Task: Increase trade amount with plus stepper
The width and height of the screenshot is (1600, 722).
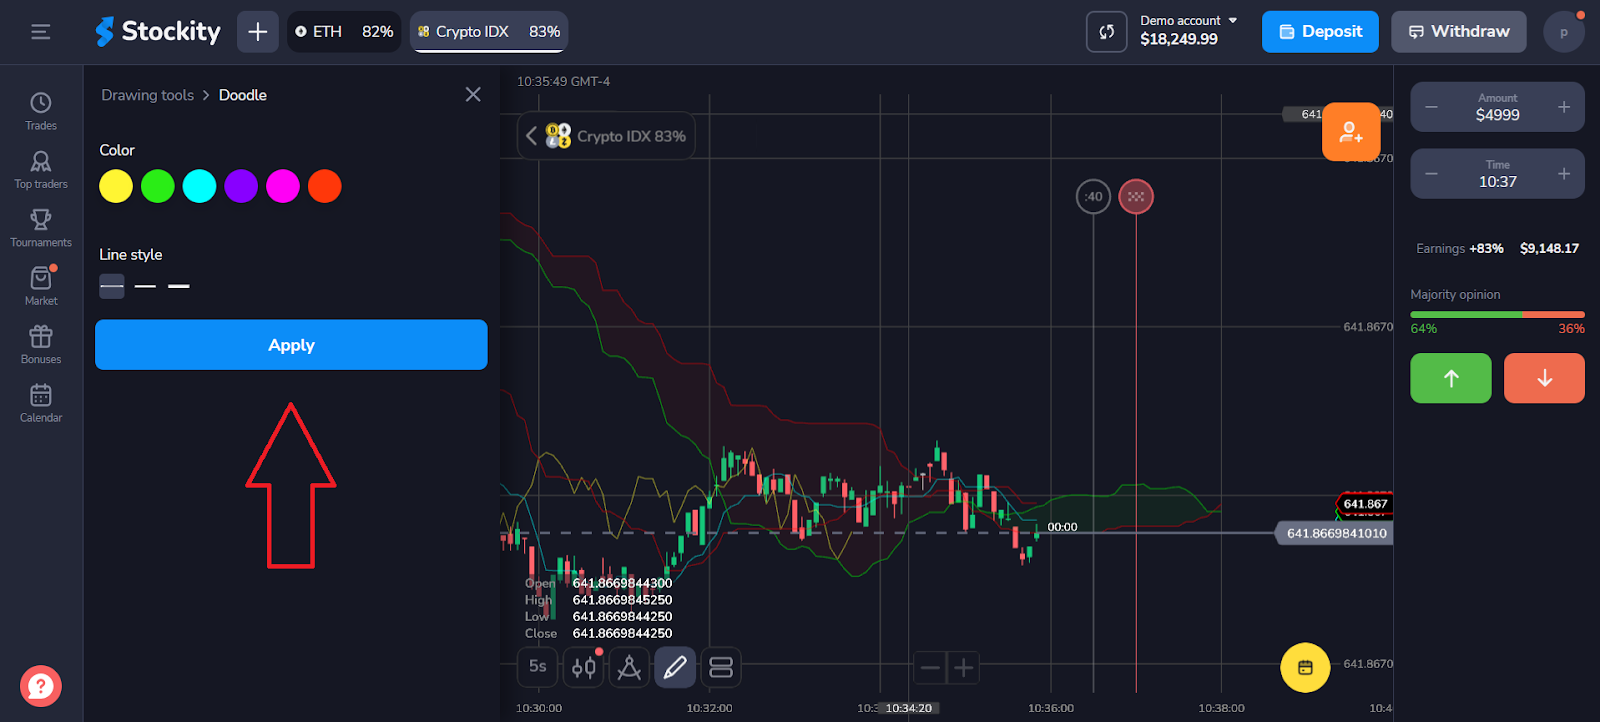Action: click(1564, 107)
